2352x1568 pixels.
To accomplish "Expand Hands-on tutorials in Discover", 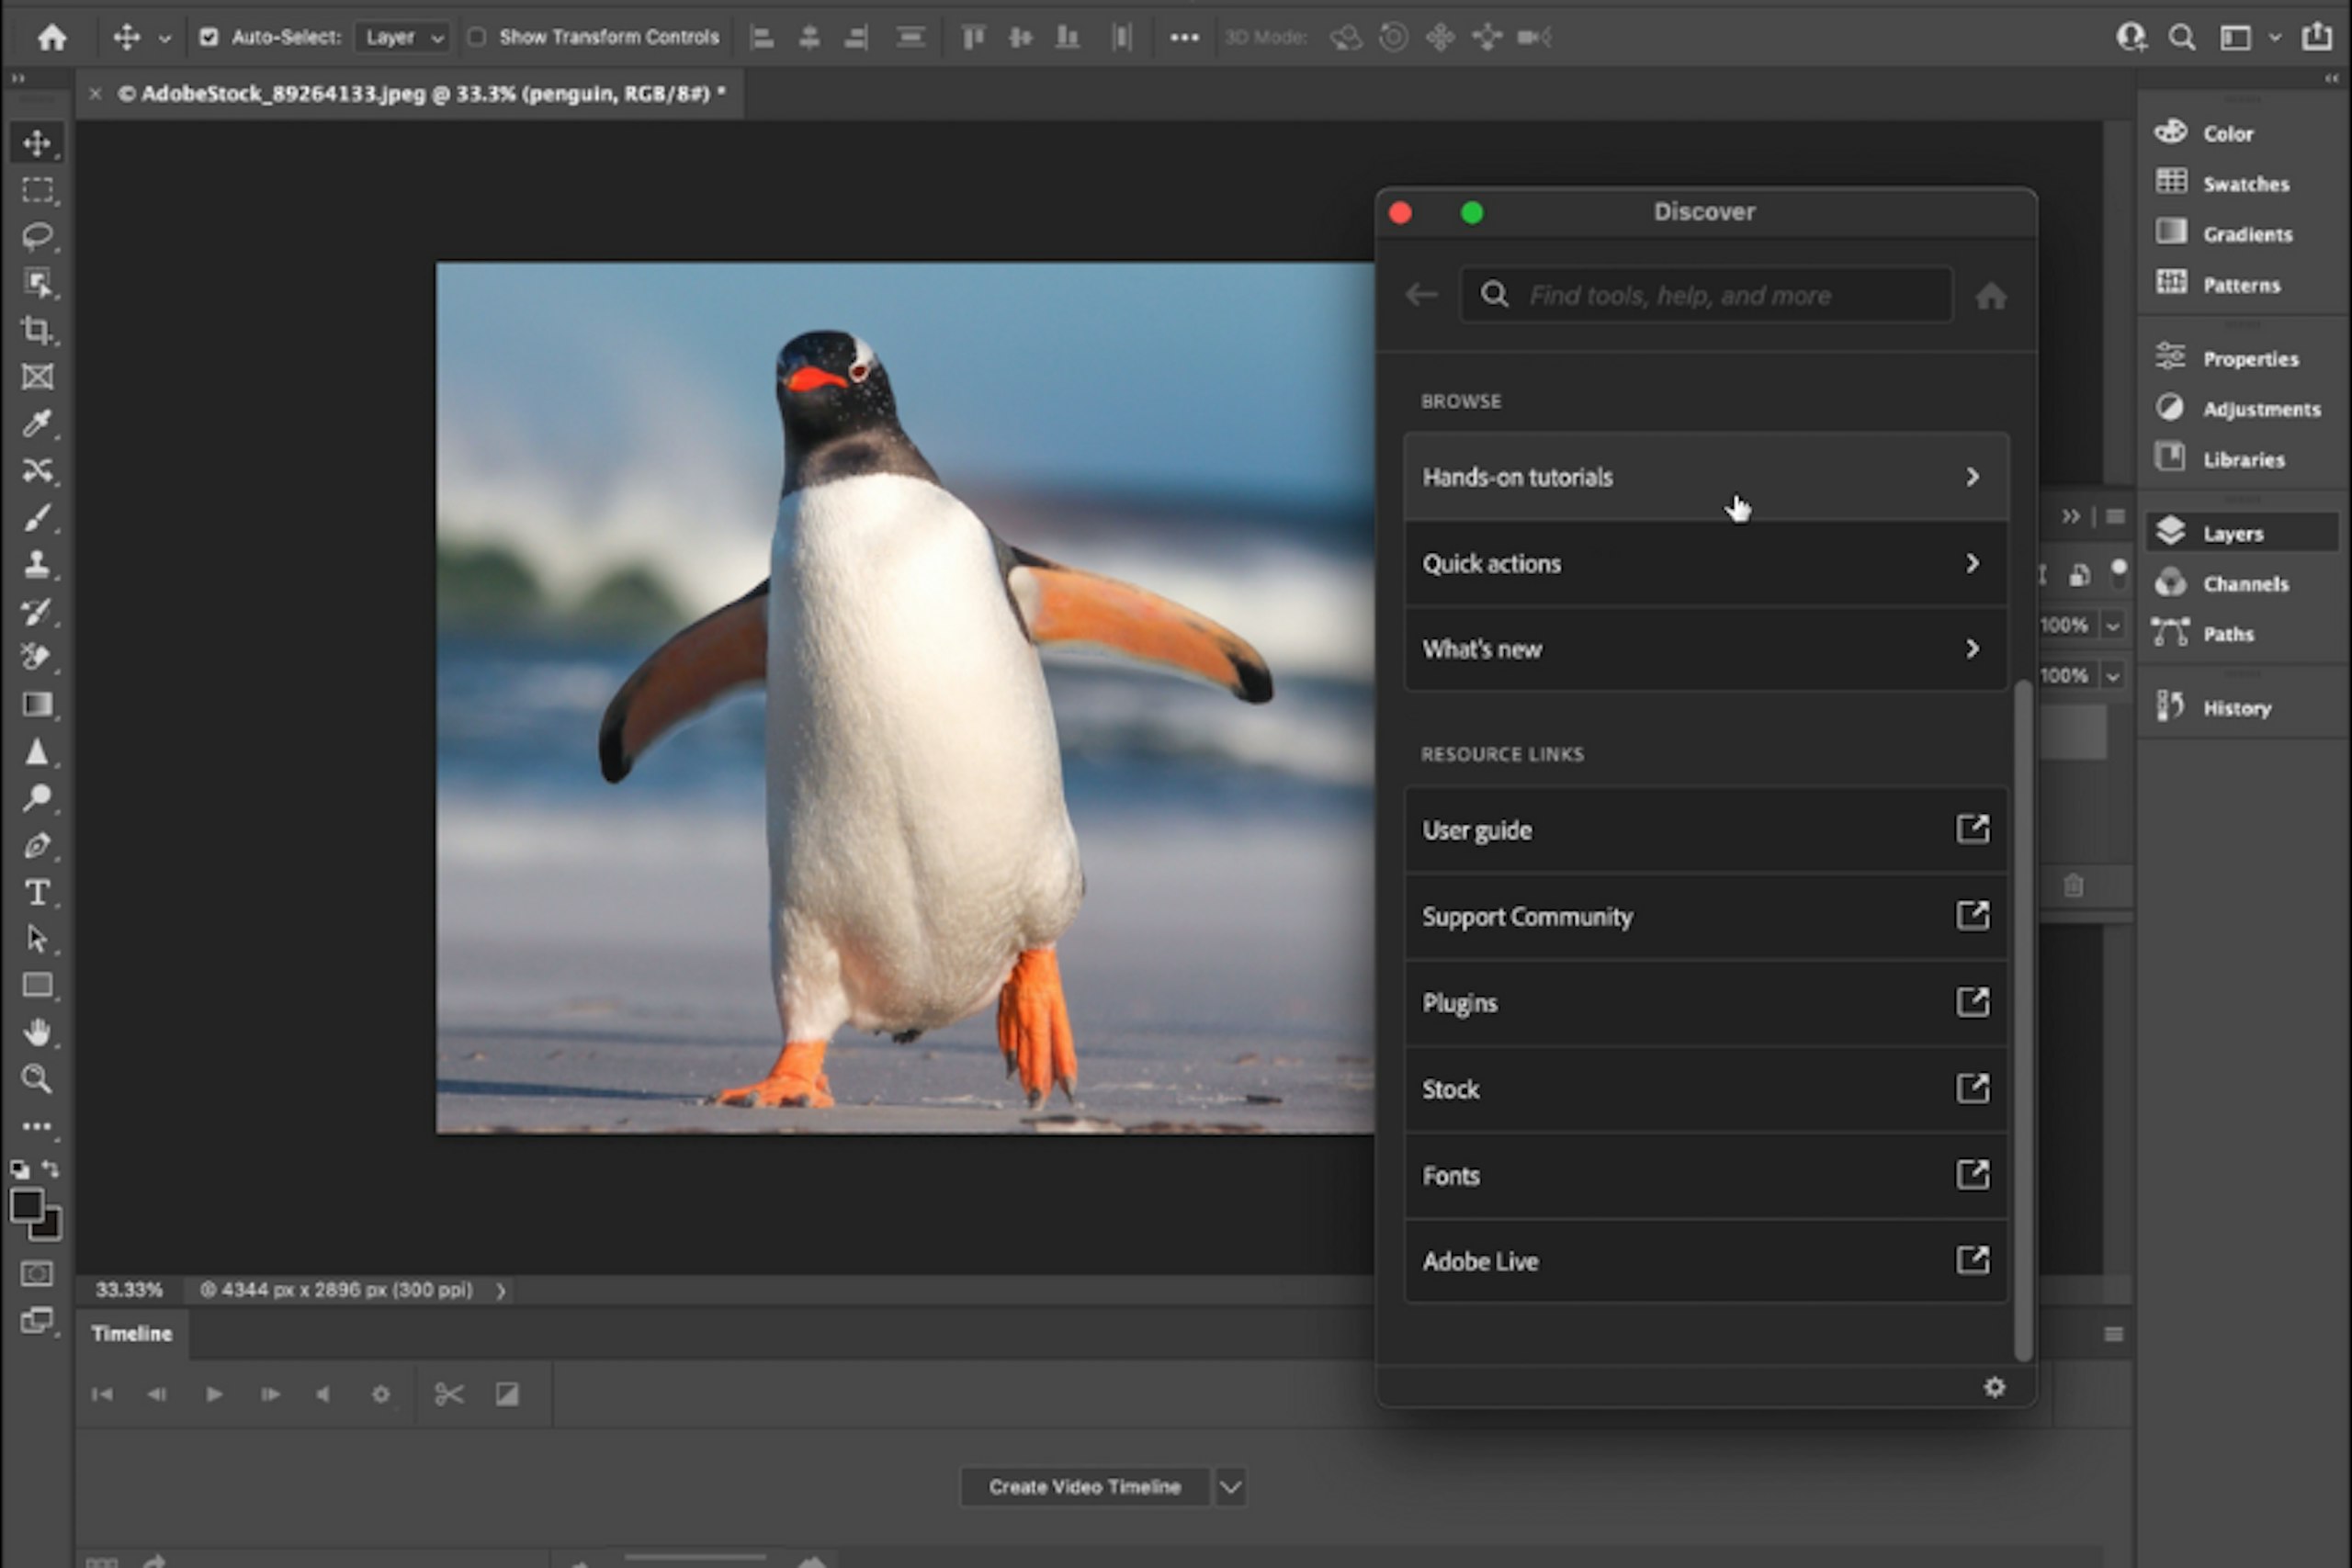I will [1706, 477].
